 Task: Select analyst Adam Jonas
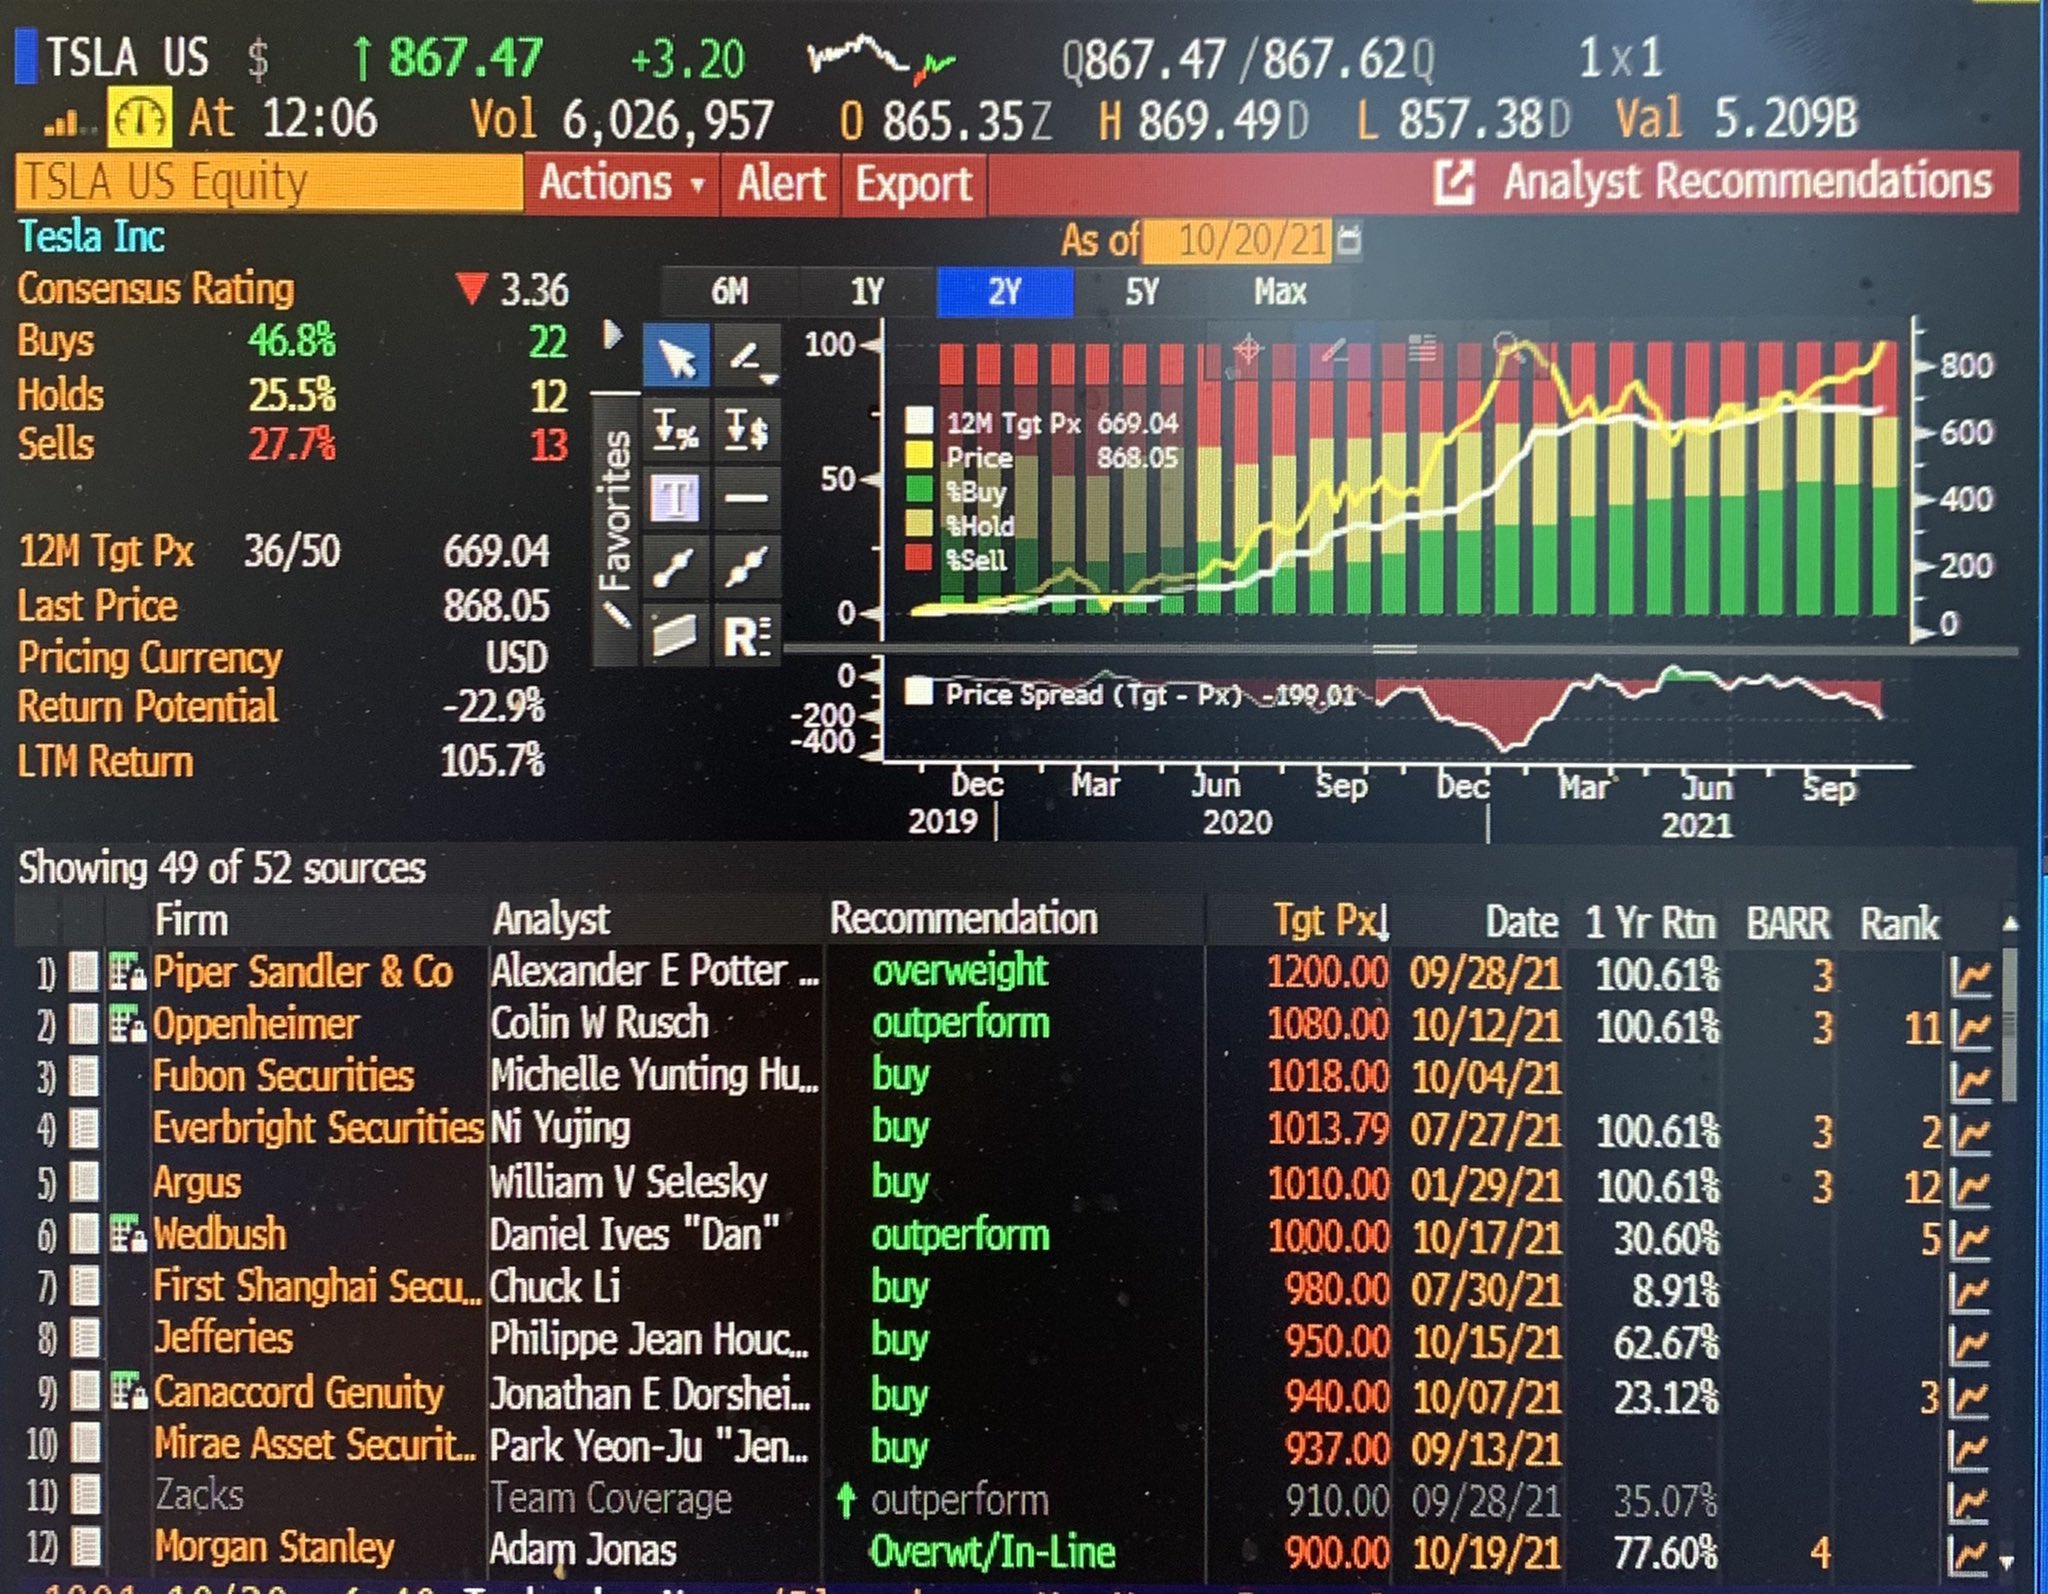(584, 1550)
